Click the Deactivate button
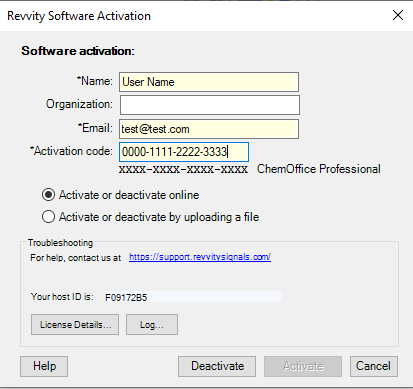This screenshot has width=413, height=389. point(217,366)
